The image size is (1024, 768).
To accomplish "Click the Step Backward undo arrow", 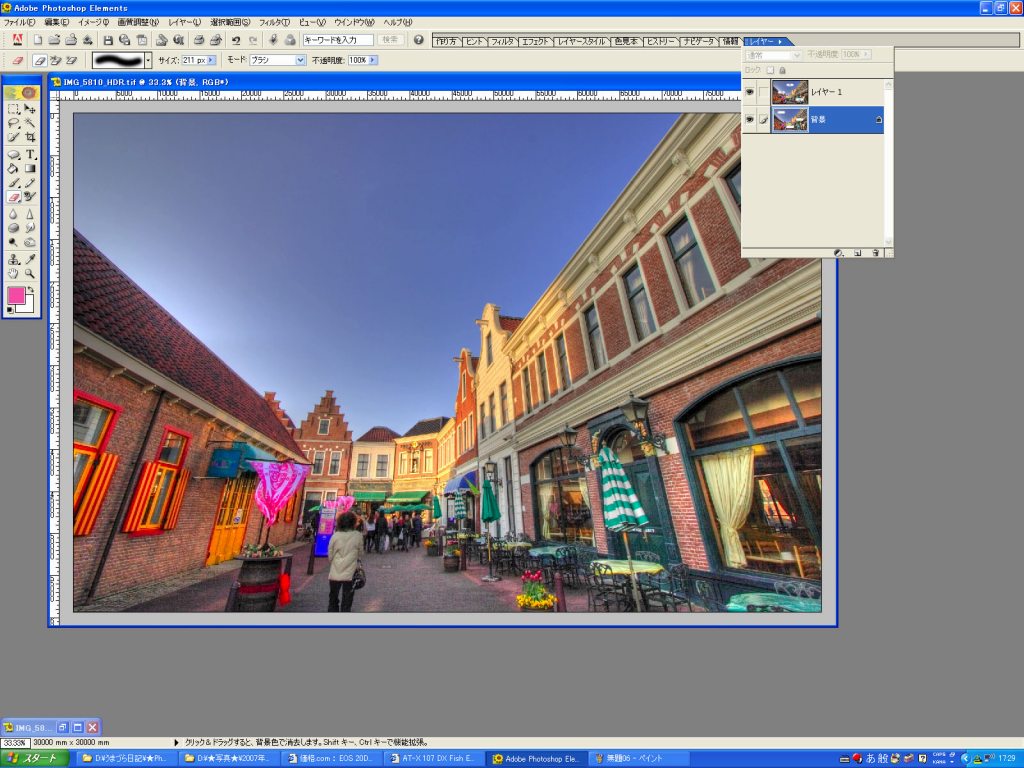I will [x=236, y=40].
